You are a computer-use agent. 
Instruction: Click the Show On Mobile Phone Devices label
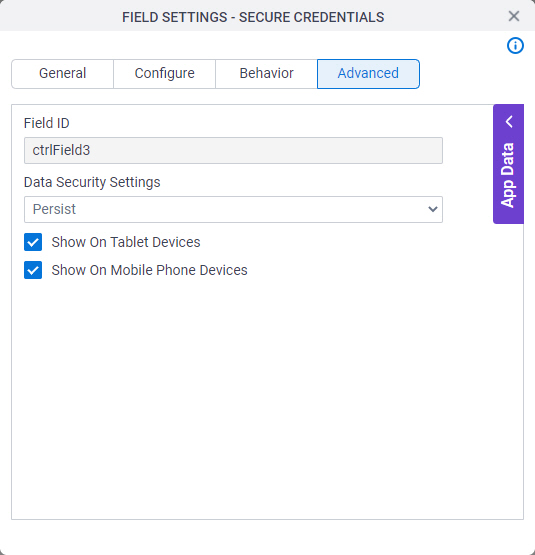(x=149, y=270)
